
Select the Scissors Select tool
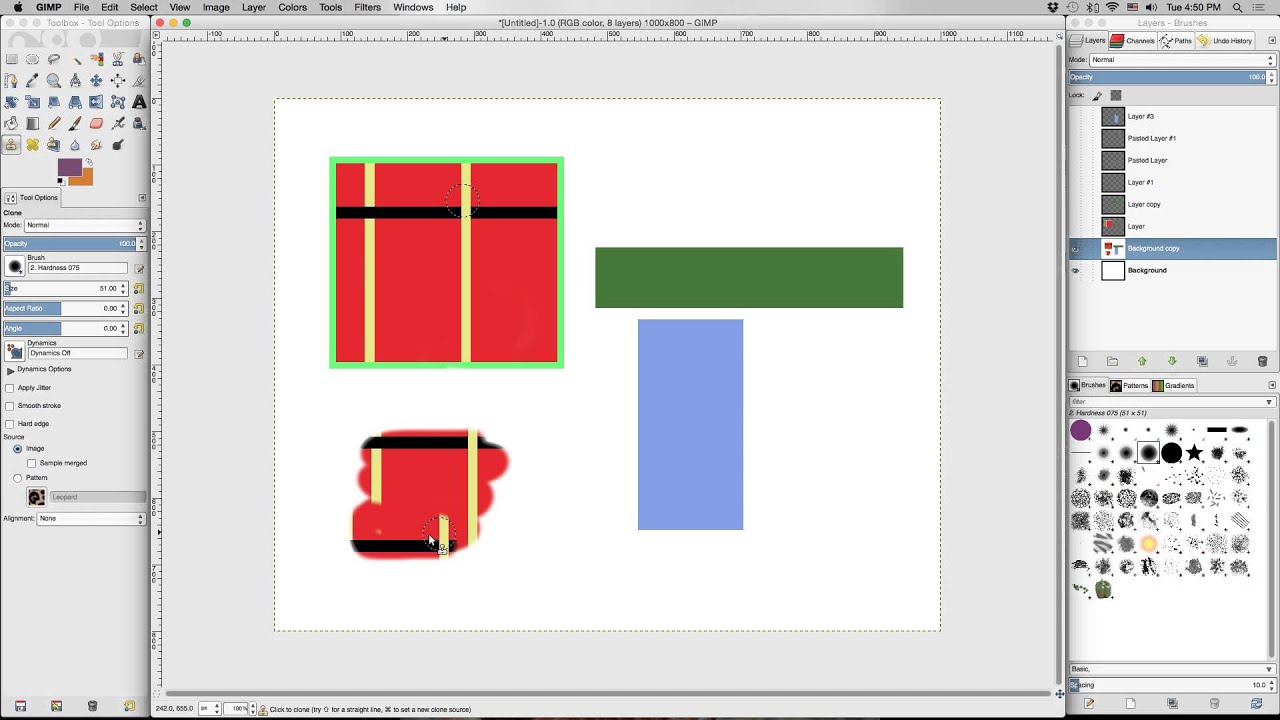pos(118,59)
